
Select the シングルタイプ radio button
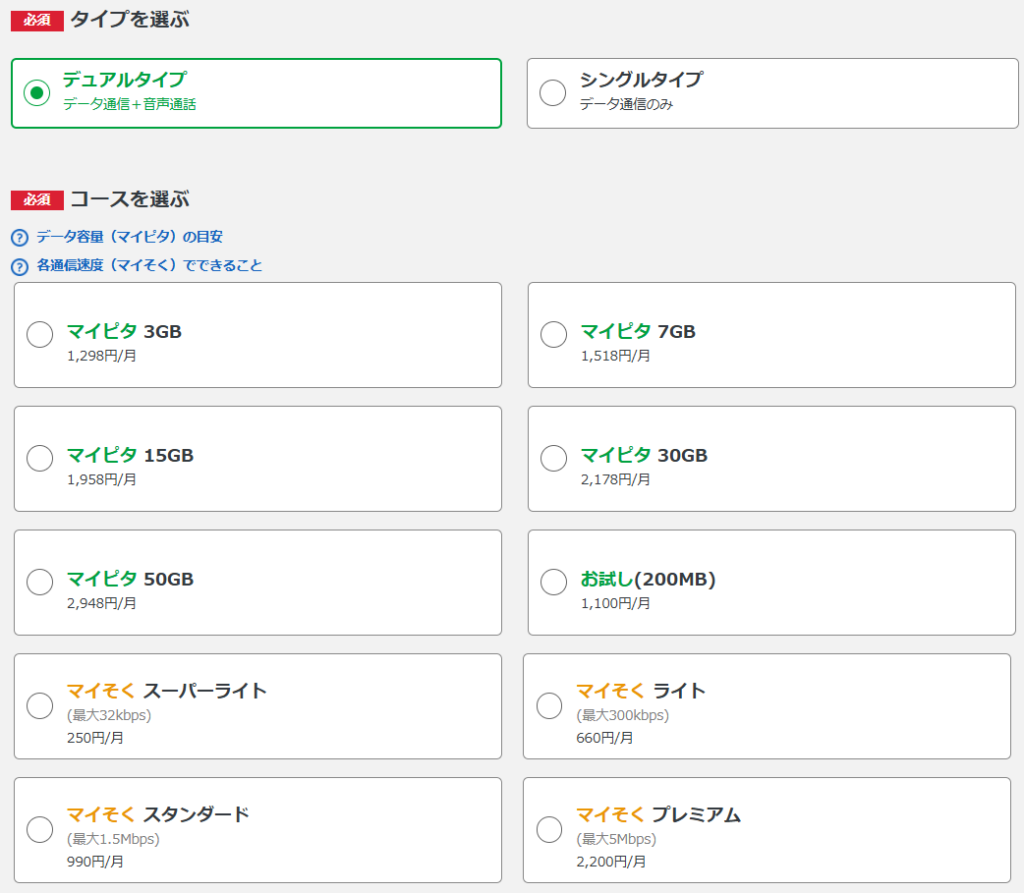coord(552,93)
